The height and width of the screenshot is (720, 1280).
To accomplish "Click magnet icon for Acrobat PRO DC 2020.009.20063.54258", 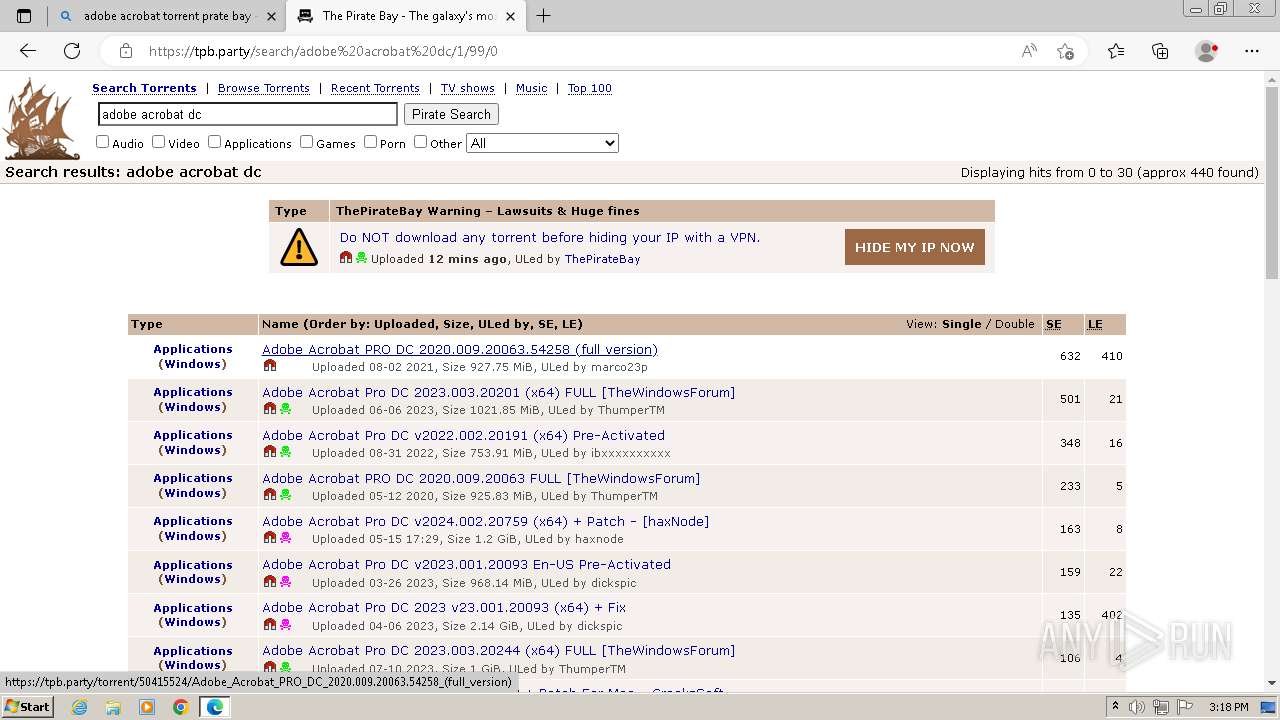I will pyautogui.click(x=269, y=366).
